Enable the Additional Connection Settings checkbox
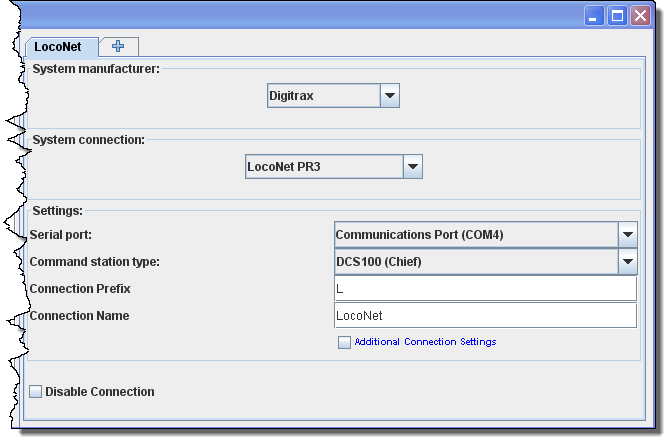 coord(345,342)
